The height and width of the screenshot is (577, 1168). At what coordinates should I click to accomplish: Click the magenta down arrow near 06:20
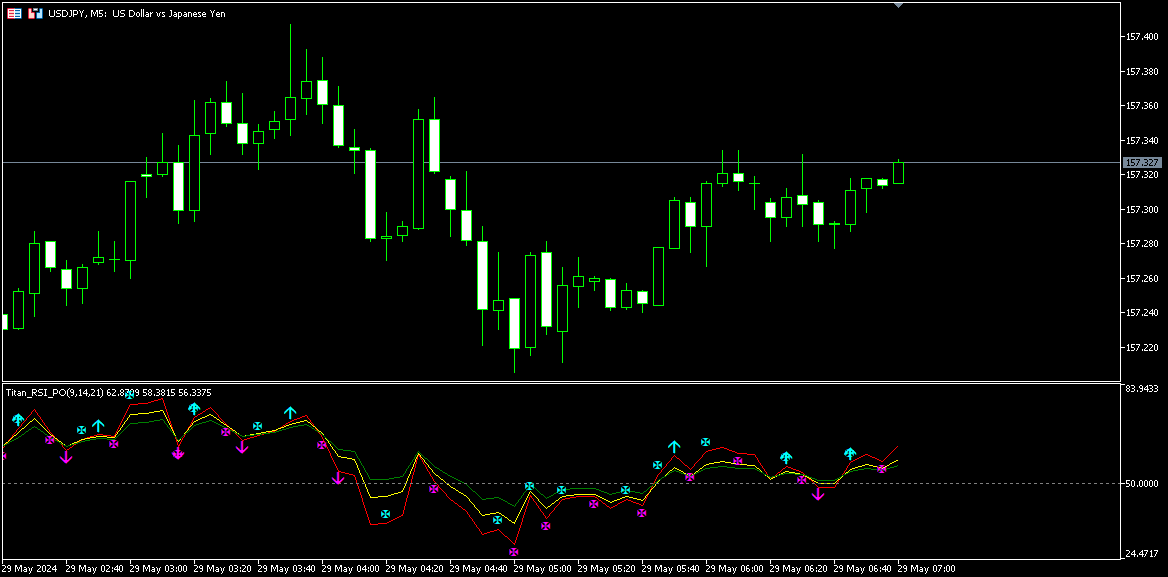[818, 493]
